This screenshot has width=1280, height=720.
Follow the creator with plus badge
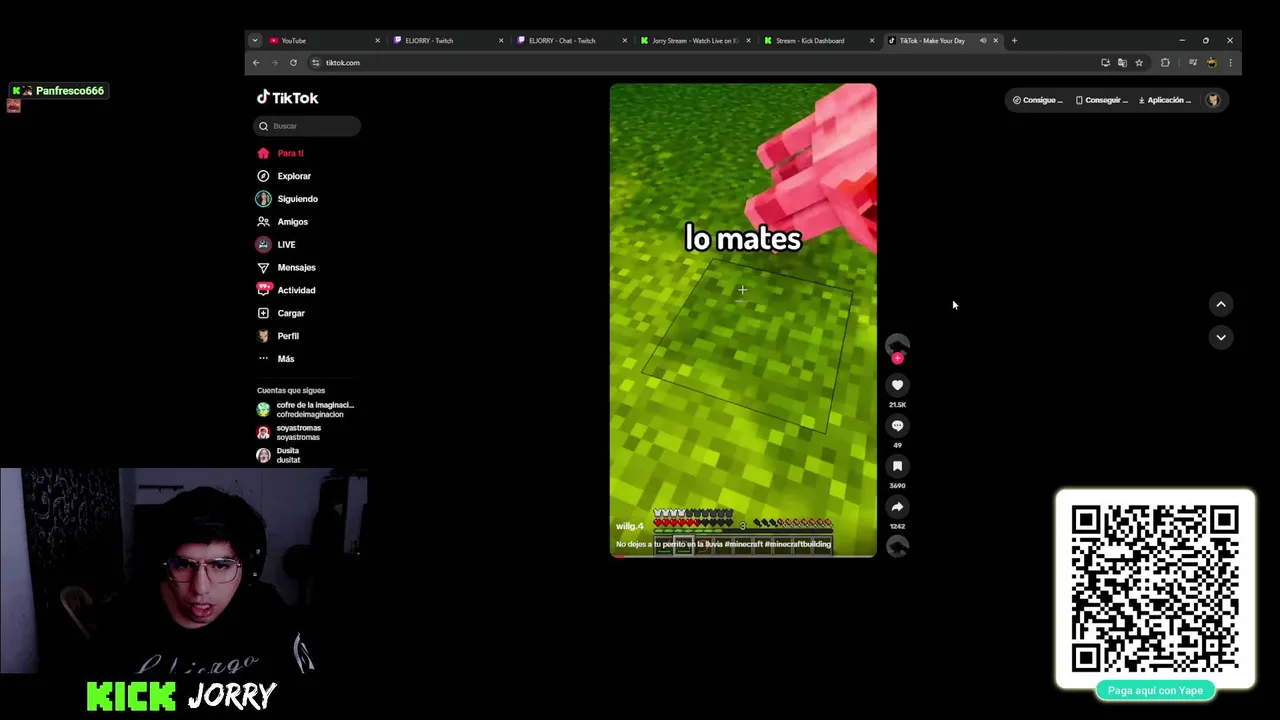pos(897,358)
